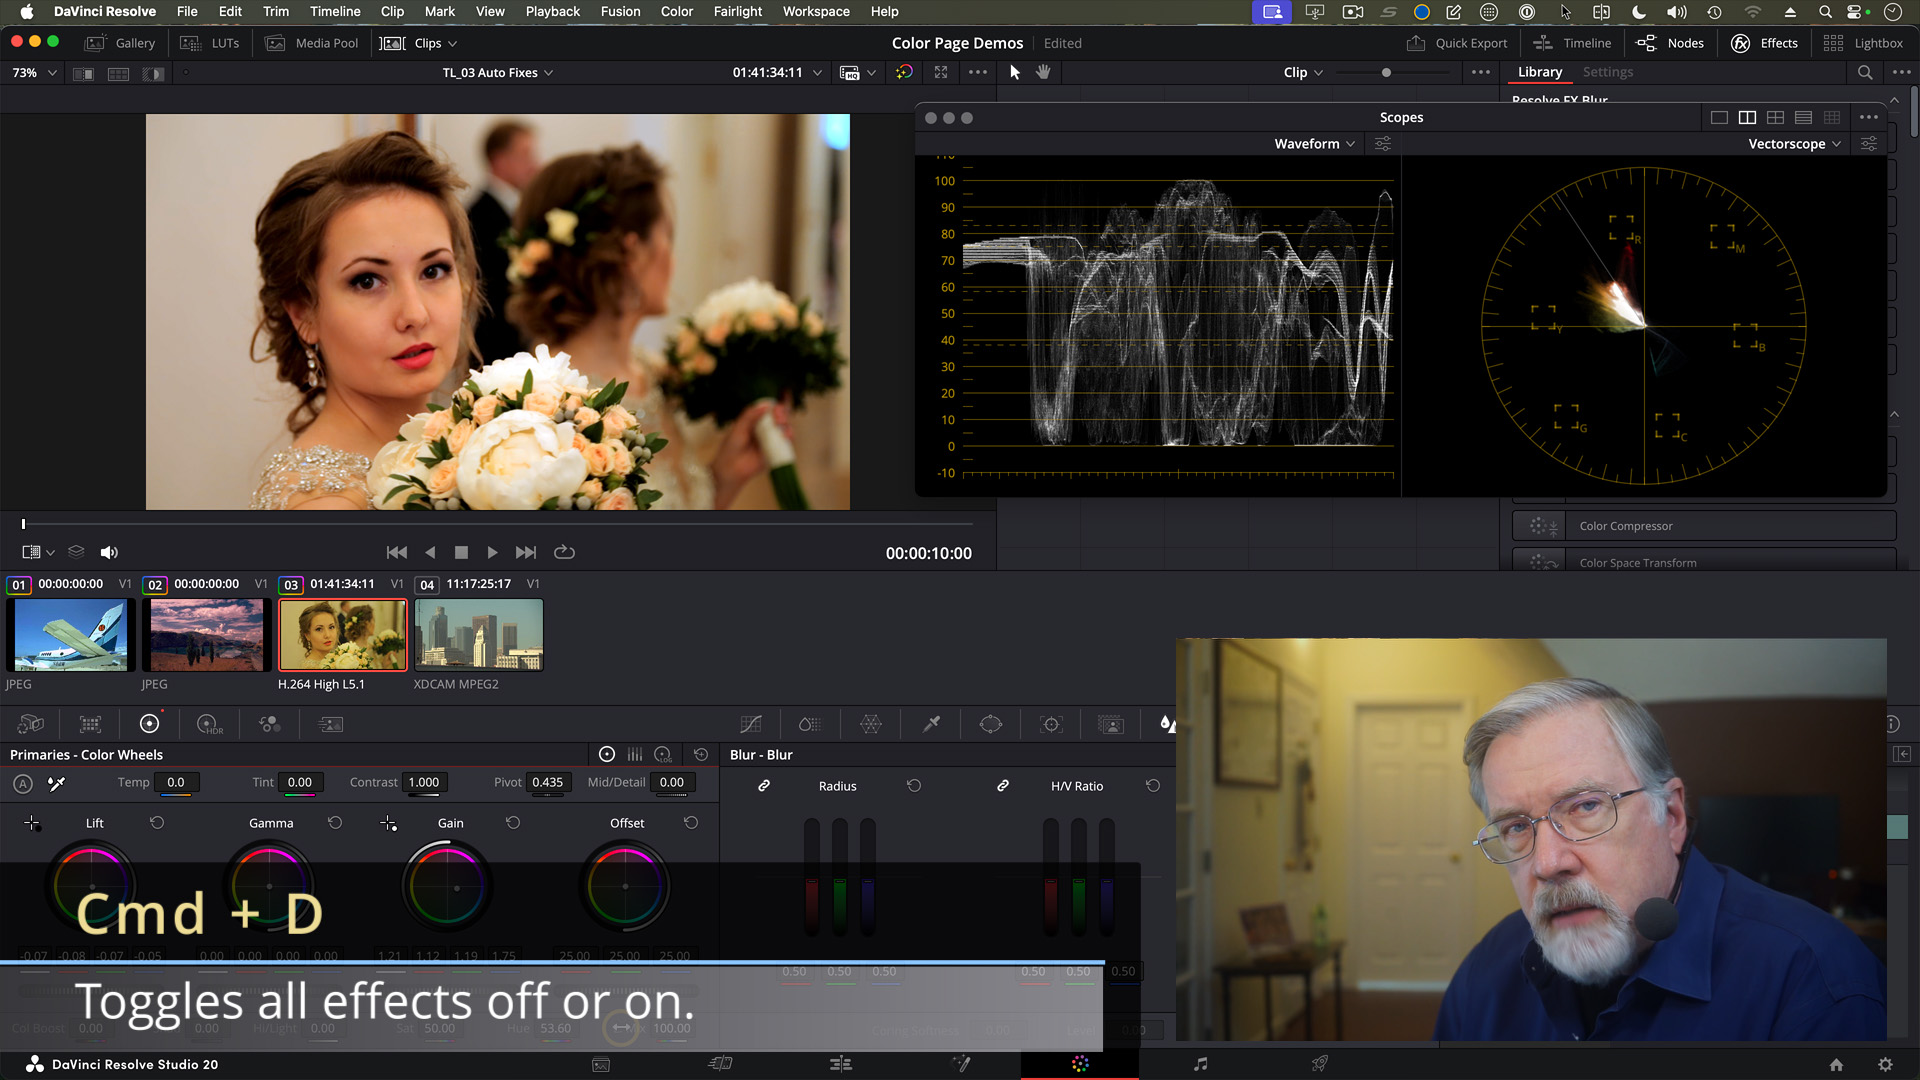Toggle unmix layers icon below viewer
The height and width of the screenshot is (1080, 1920).
76,552
